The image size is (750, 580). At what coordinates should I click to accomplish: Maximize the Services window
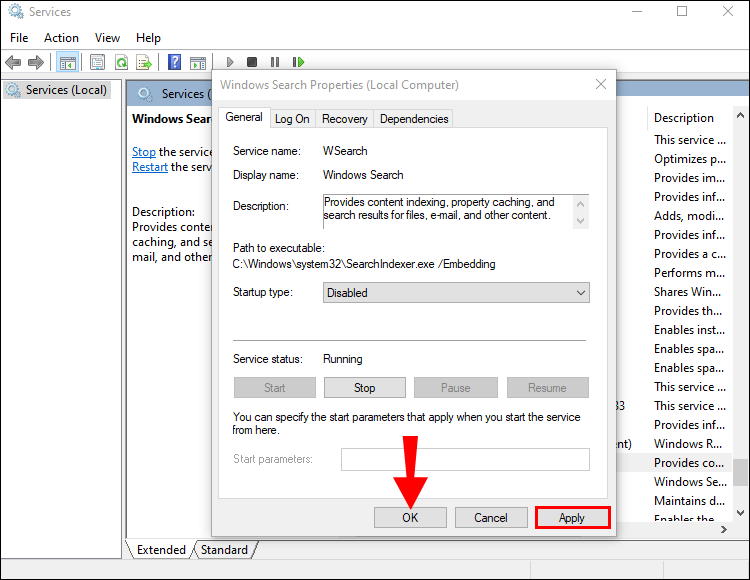coord(682,11)
